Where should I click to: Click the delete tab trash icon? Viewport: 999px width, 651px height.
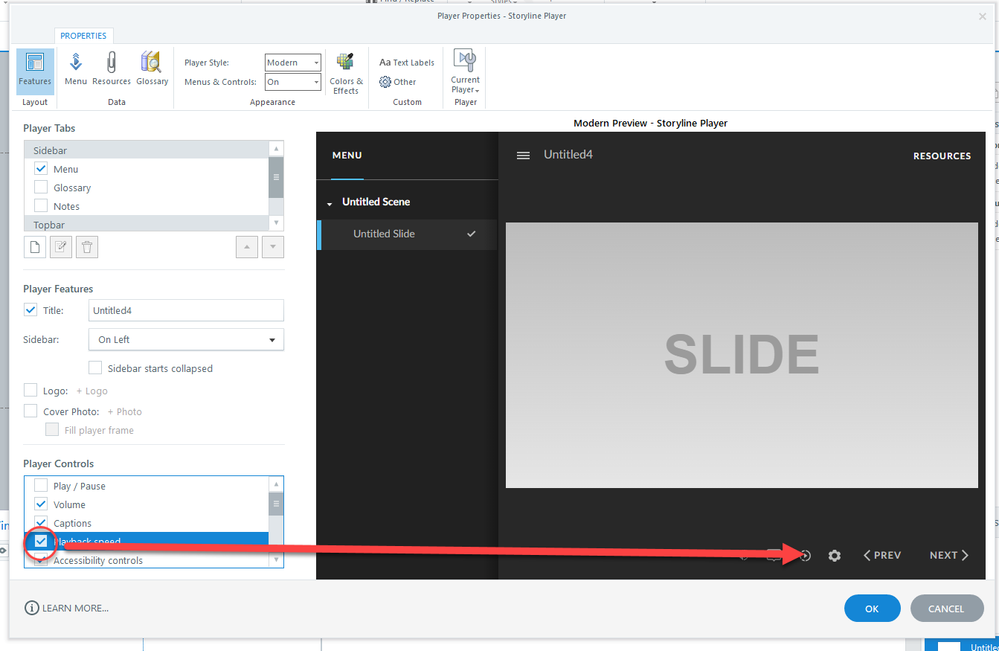(x=87, y=247)
